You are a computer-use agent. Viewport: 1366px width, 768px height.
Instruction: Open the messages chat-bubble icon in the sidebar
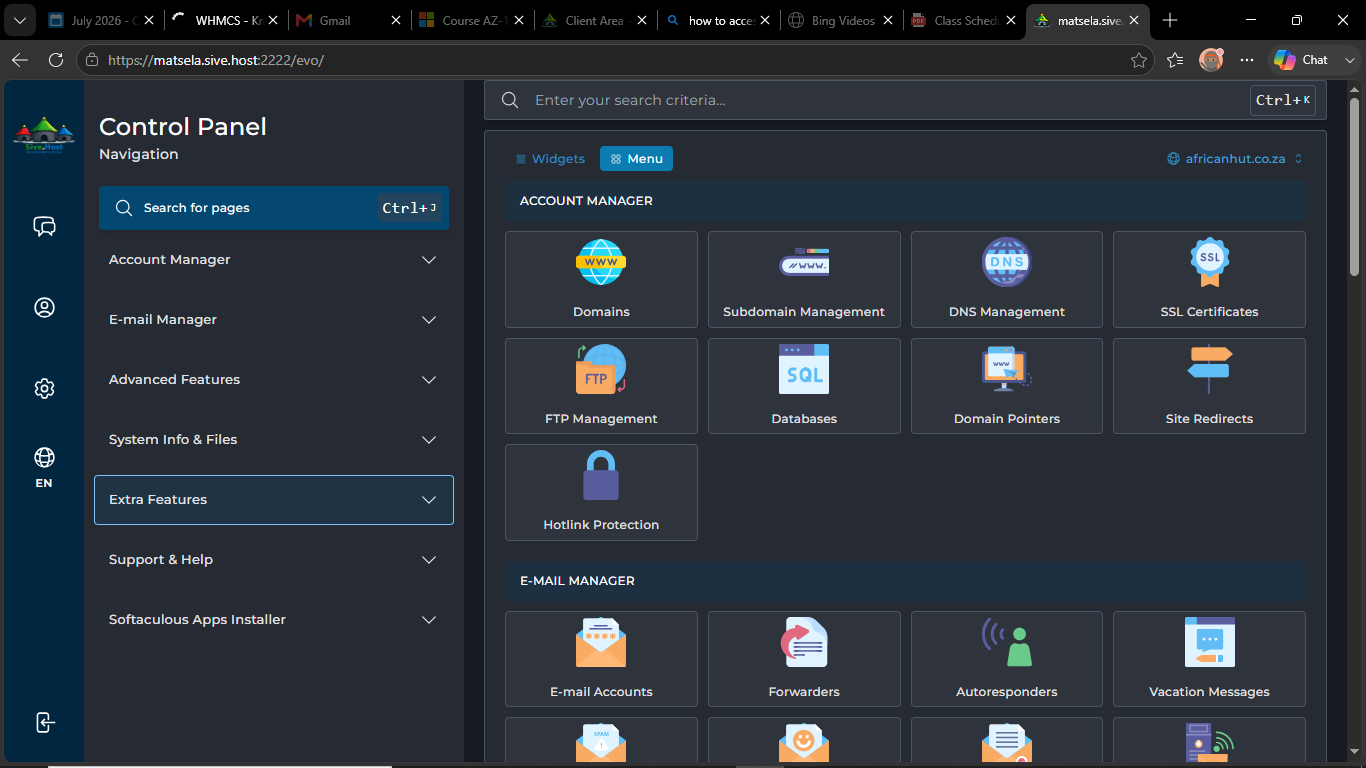click(x=44, y=226)
